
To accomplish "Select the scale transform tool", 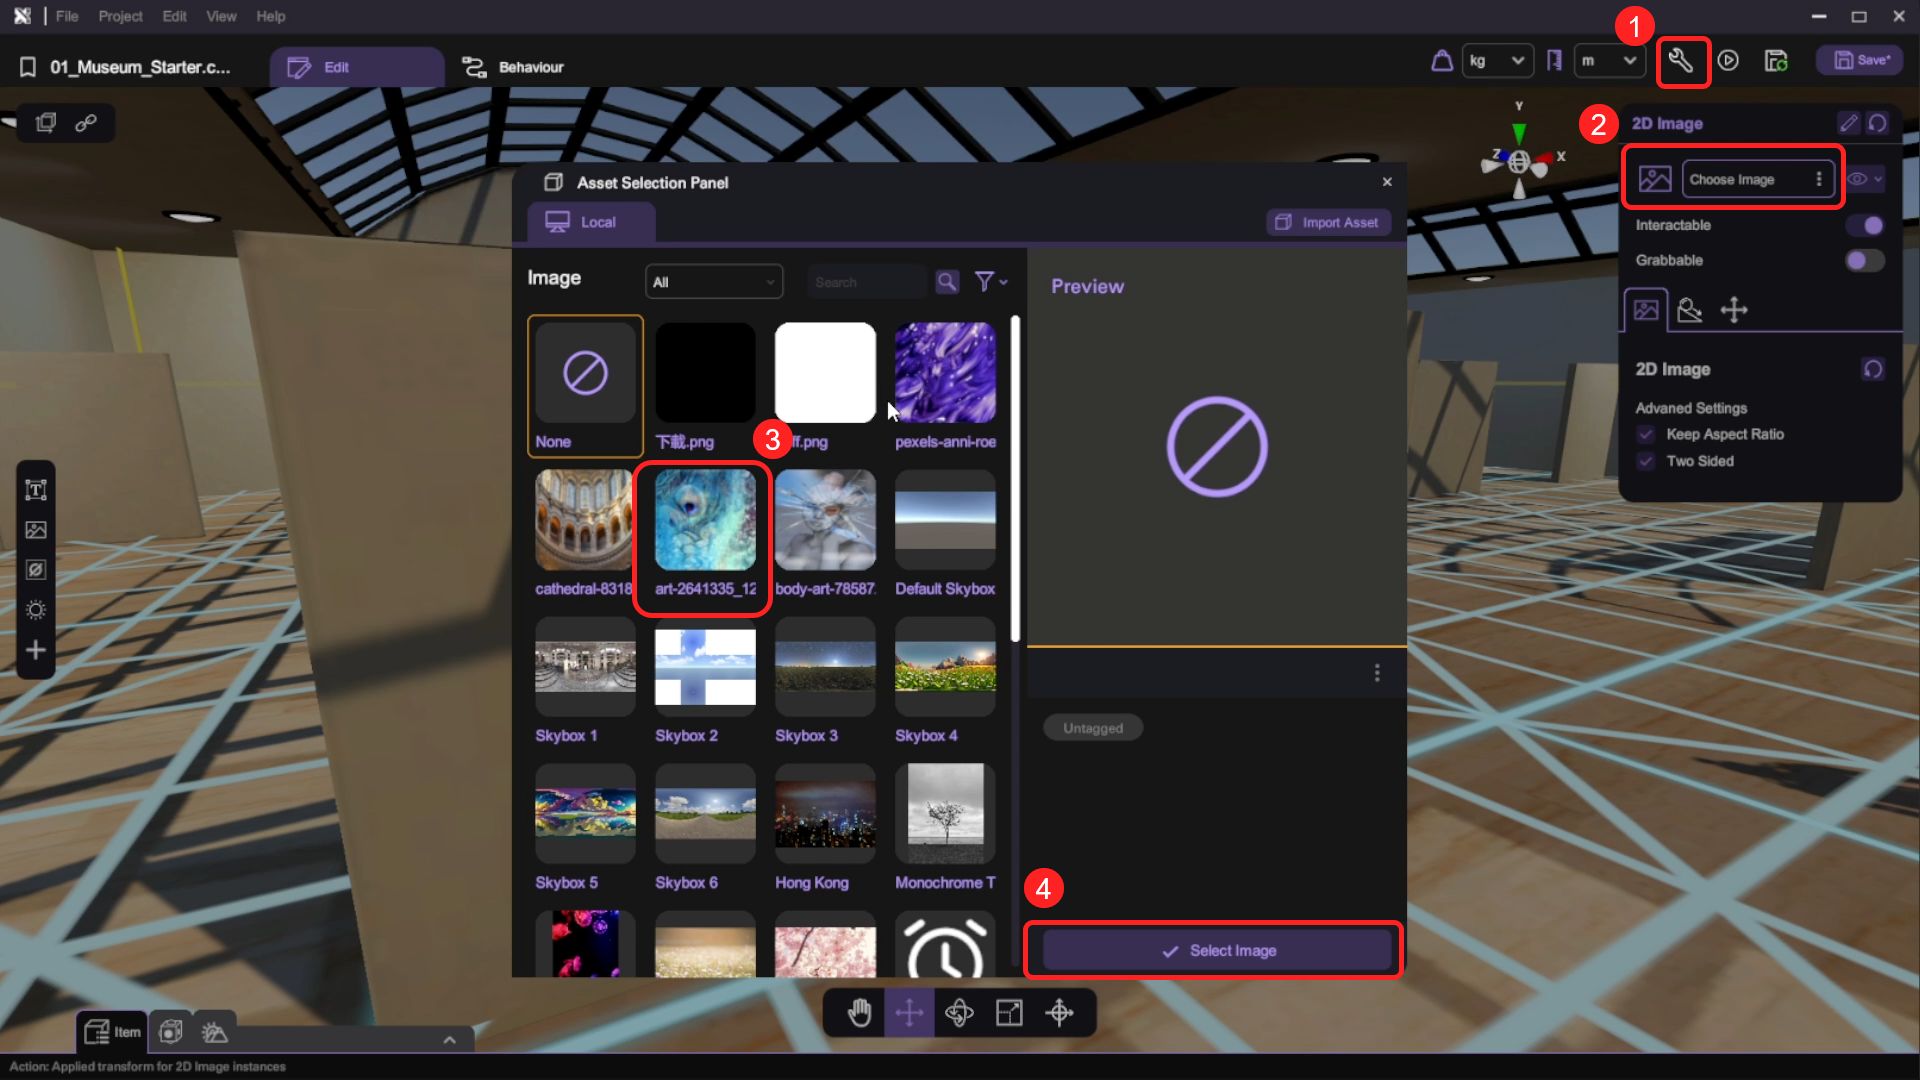I will coord(1009,1013).
